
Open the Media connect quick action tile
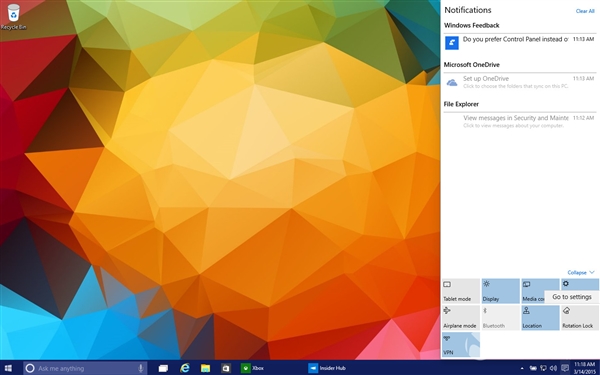(x=540, y=291)
